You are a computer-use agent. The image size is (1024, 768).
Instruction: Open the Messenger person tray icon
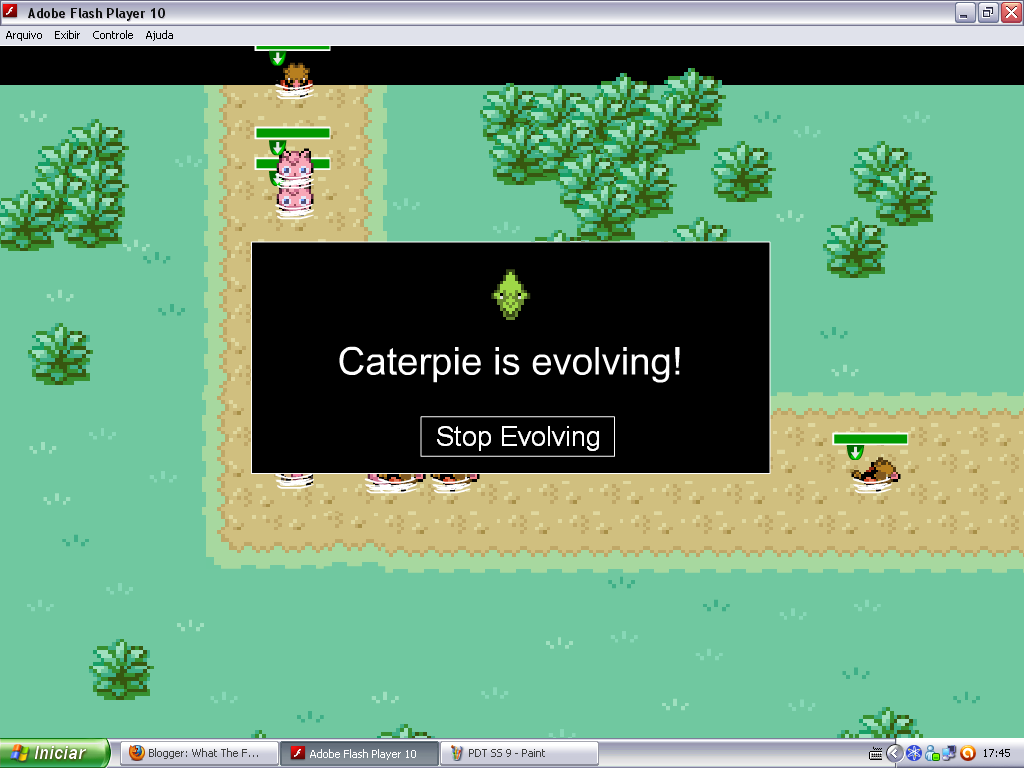931,754
